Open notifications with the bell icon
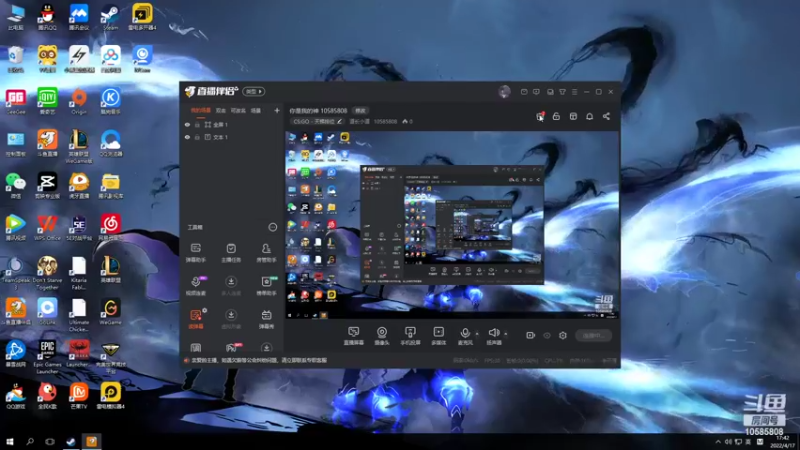Viewport: 800px width, 450px height. (589, 116)
